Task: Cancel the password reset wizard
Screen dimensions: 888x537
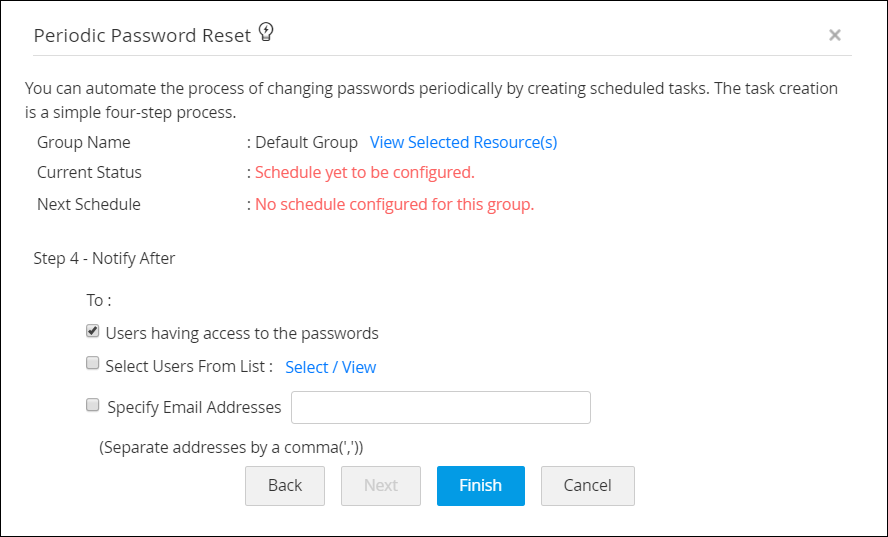Action: coord(587,485)
